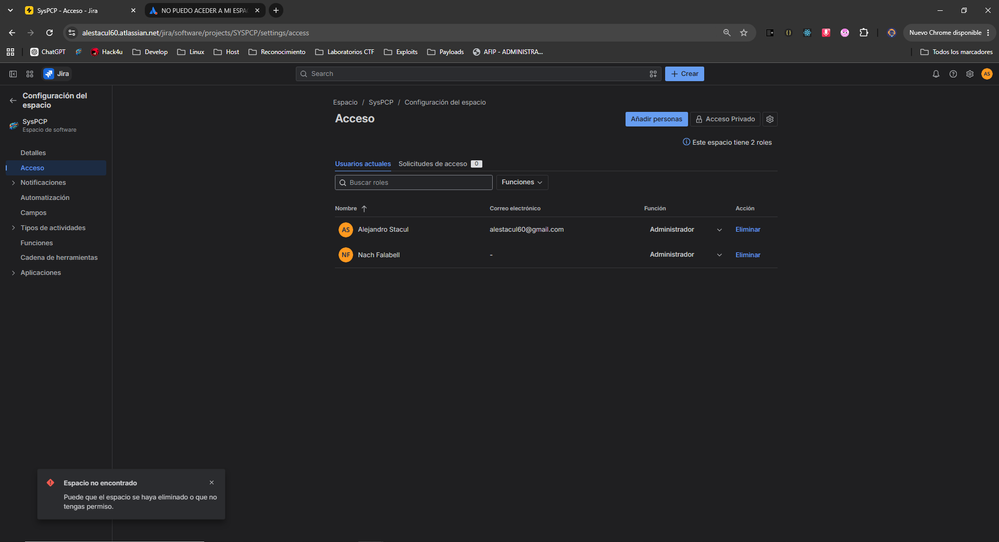The width and height of the screenshot is (999, 542).
Task: Open the ChatGPT bookmark
Action: (x=48, y=52)
